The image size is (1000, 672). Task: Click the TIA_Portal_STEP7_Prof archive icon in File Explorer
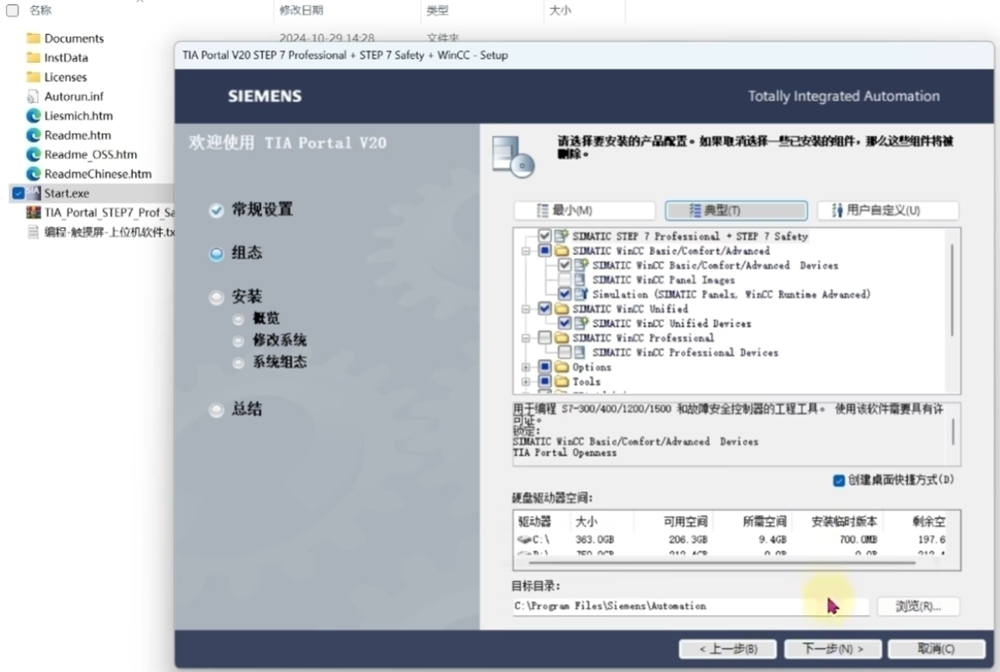click(33, 212)
